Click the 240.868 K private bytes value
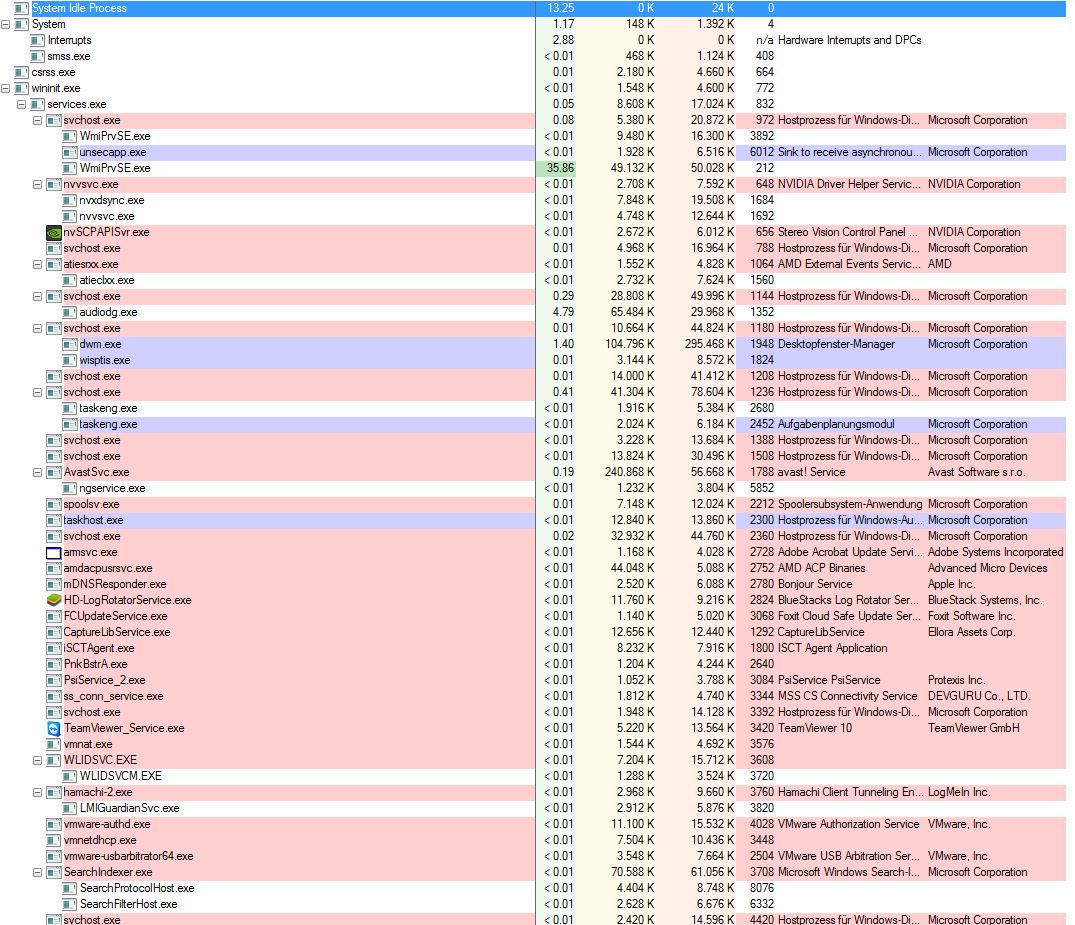 tap(629, 472)
